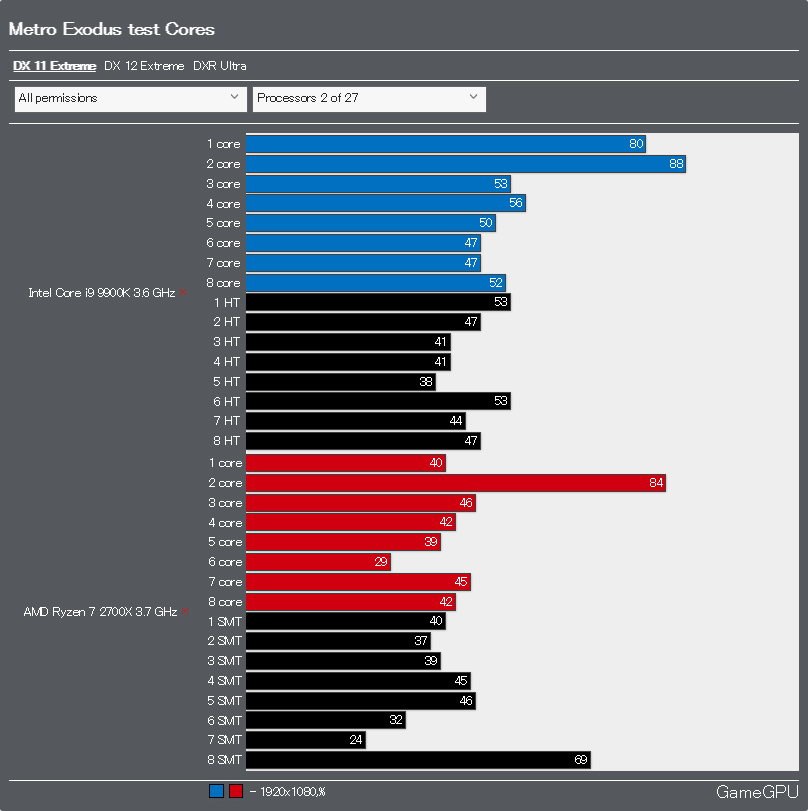The image size is (808, 811).
Task: Remove Intel Core i9 9900K via red X
Action: (x=183, y=293)
